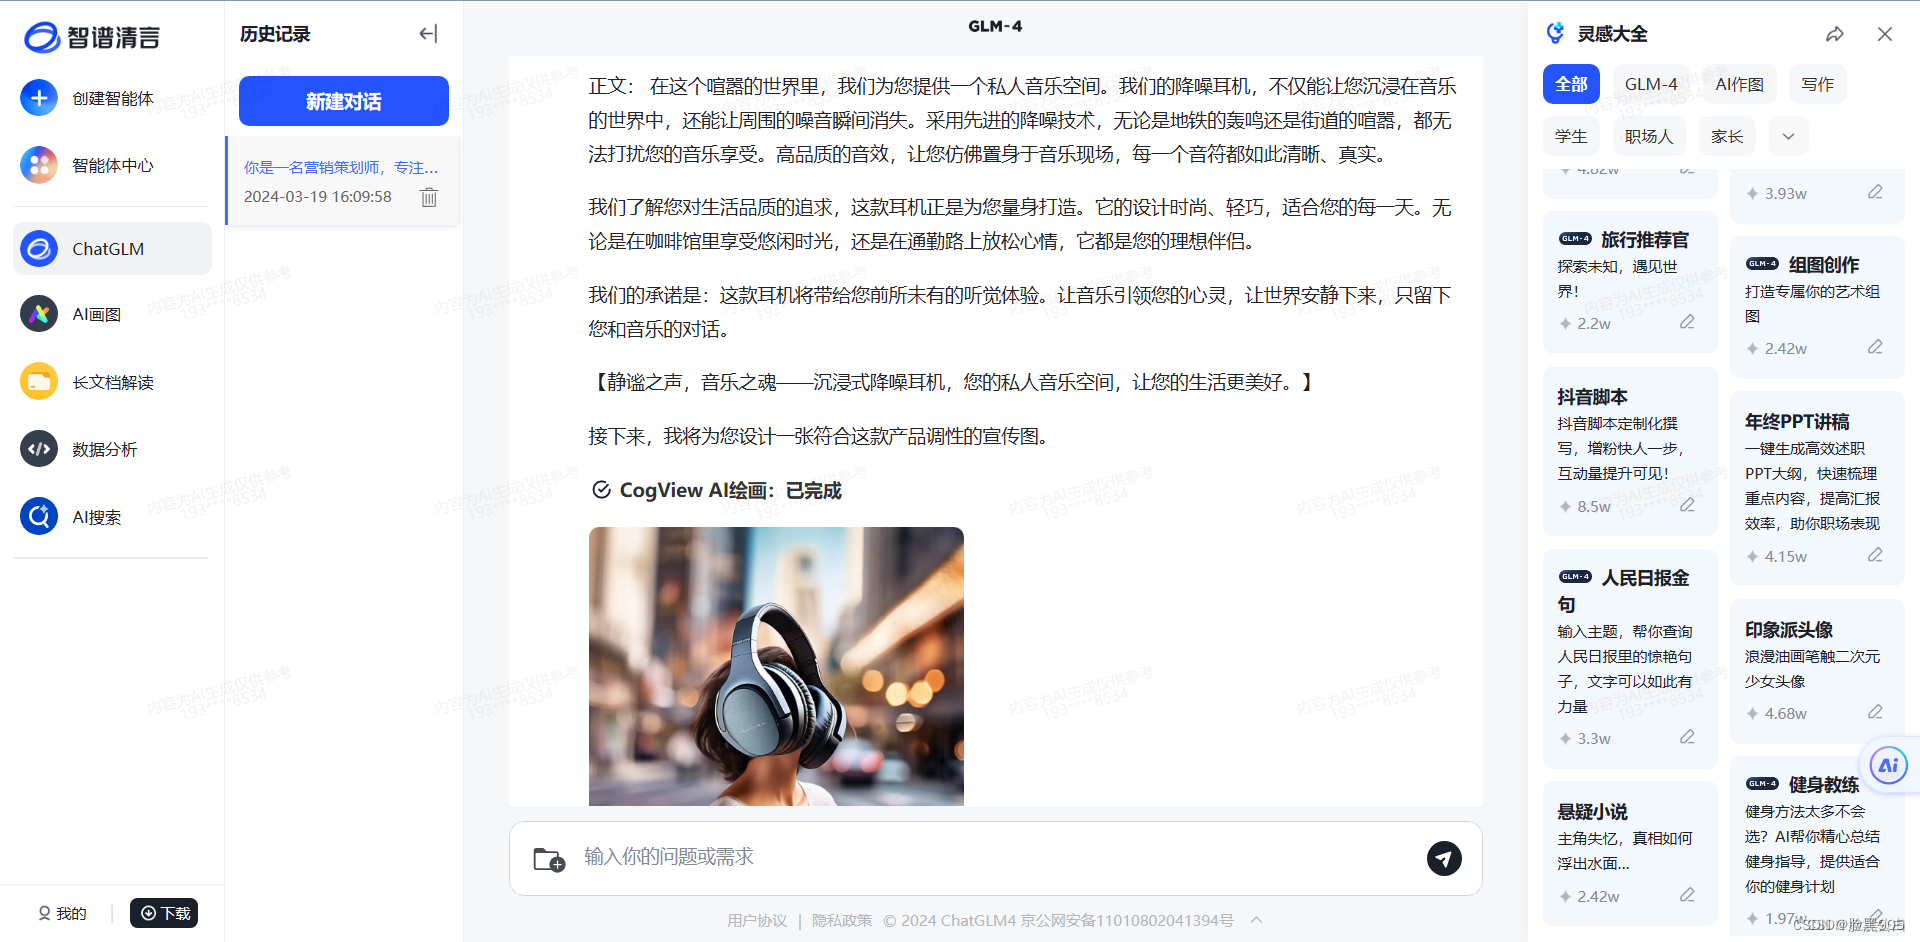Click edit icon on 旅行推荐官 card
The image size is (1920, 942).
[x=1687, y=322]
